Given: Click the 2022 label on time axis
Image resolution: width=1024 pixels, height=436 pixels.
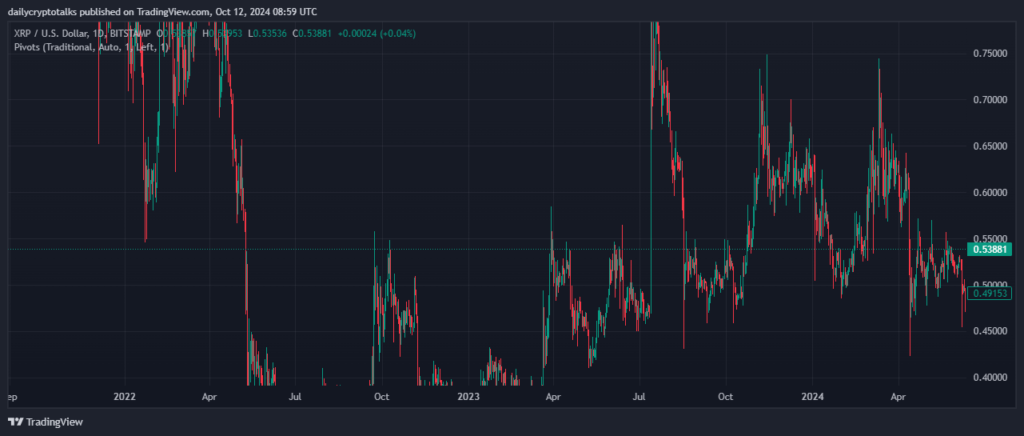Looking at the screenshot, I should click(x=123, y=396).
